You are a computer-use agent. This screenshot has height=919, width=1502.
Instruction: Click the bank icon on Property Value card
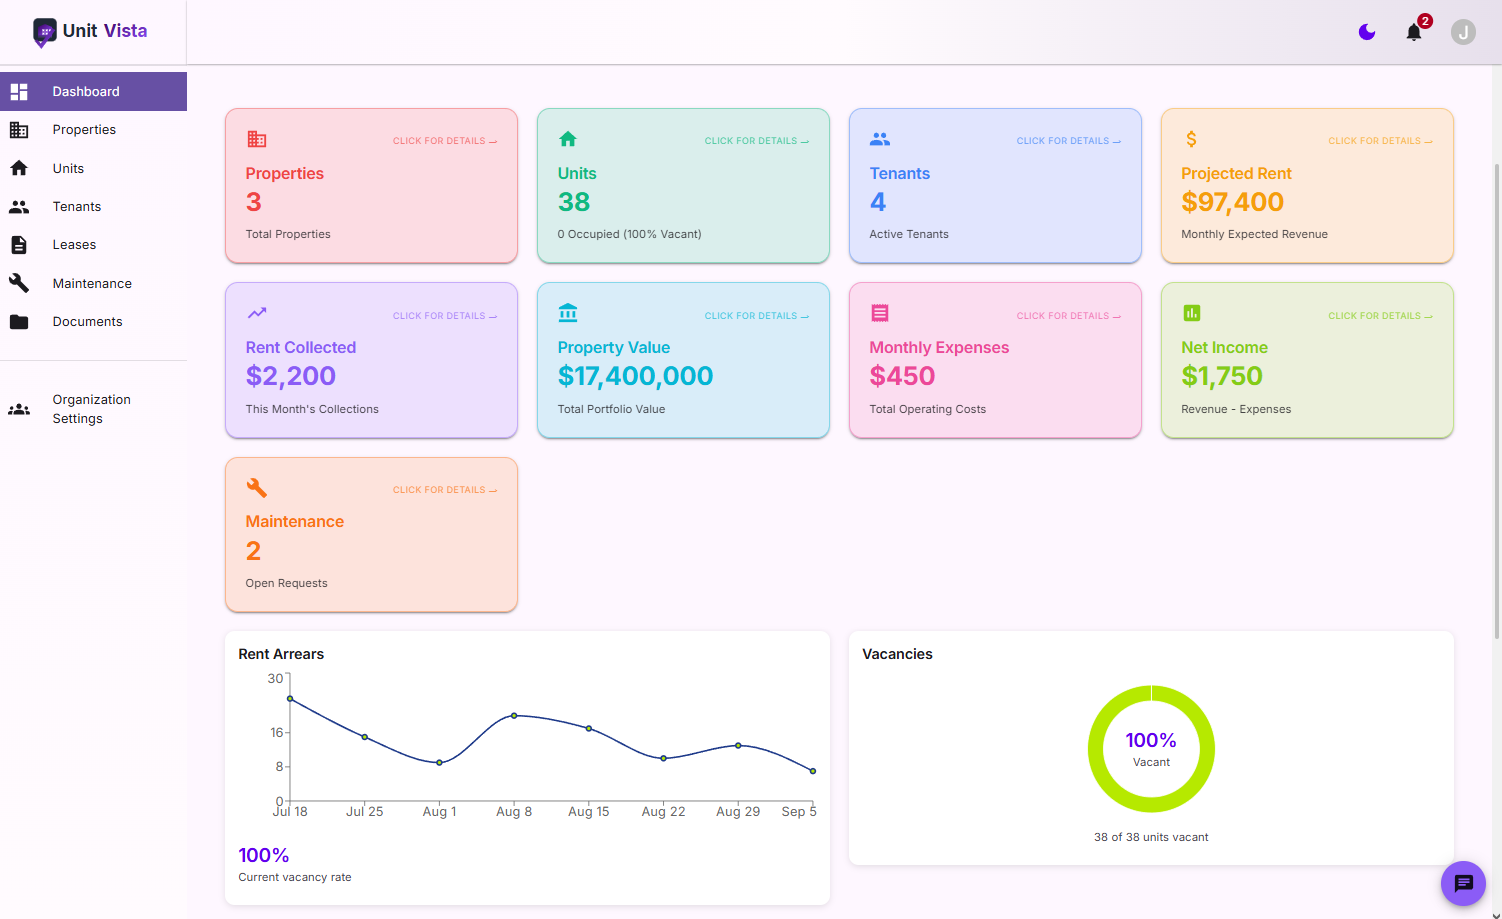pos(568,313)
